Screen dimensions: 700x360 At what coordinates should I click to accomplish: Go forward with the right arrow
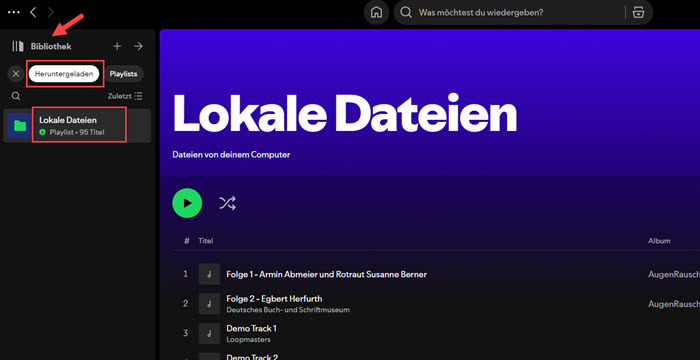point(50,12)
